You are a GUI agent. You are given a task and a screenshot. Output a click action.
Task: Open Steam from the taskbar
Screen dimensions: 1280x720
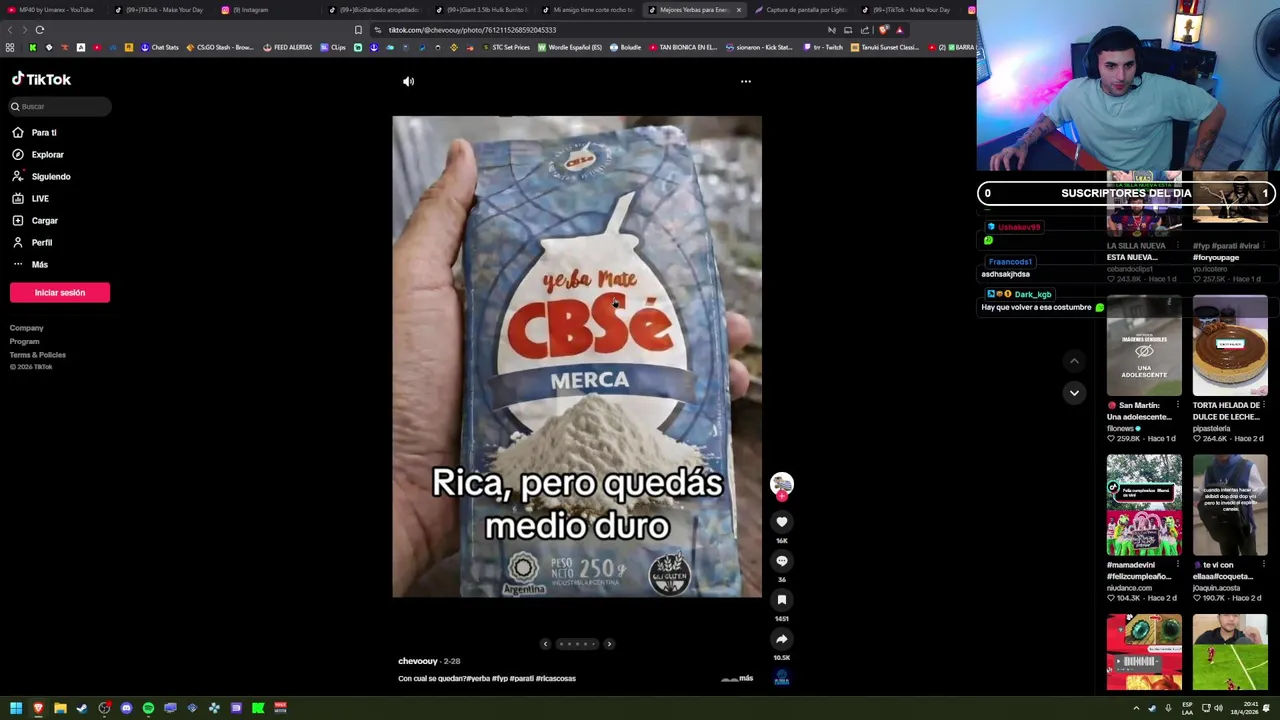pyautogui.click(x=82, y=708)
